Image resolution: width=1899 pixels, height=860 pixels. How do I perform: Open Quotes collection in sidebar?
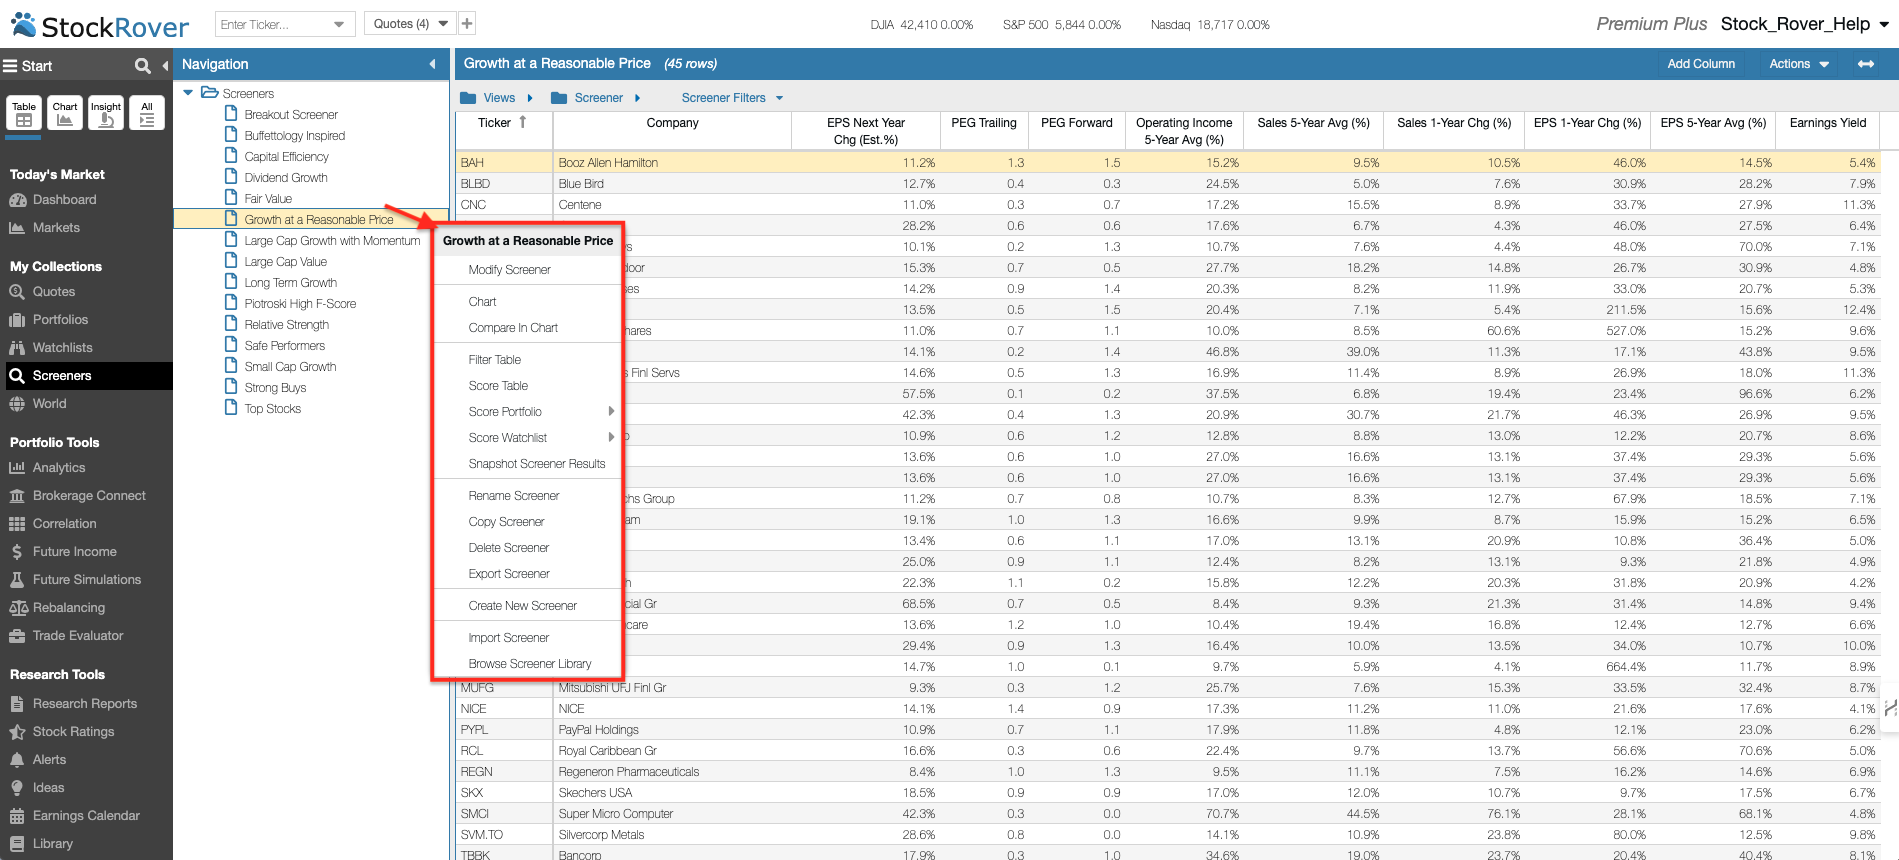[54, 292]
